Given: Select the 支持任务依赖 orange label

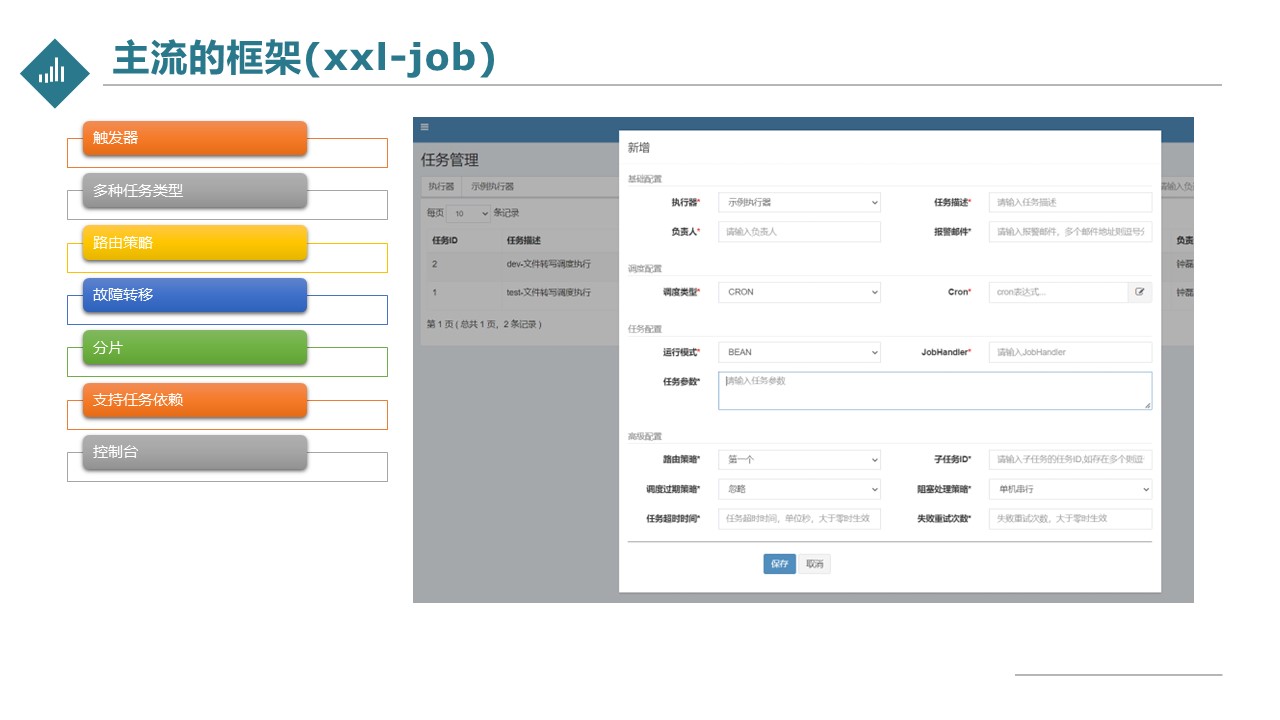Looking at the screenshot, I should tap(195, 400).
